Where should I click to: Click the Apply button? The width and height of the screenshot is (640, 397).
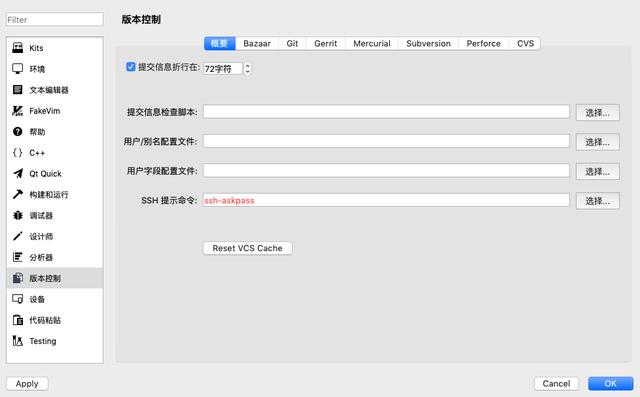click(x=27, y=384)
